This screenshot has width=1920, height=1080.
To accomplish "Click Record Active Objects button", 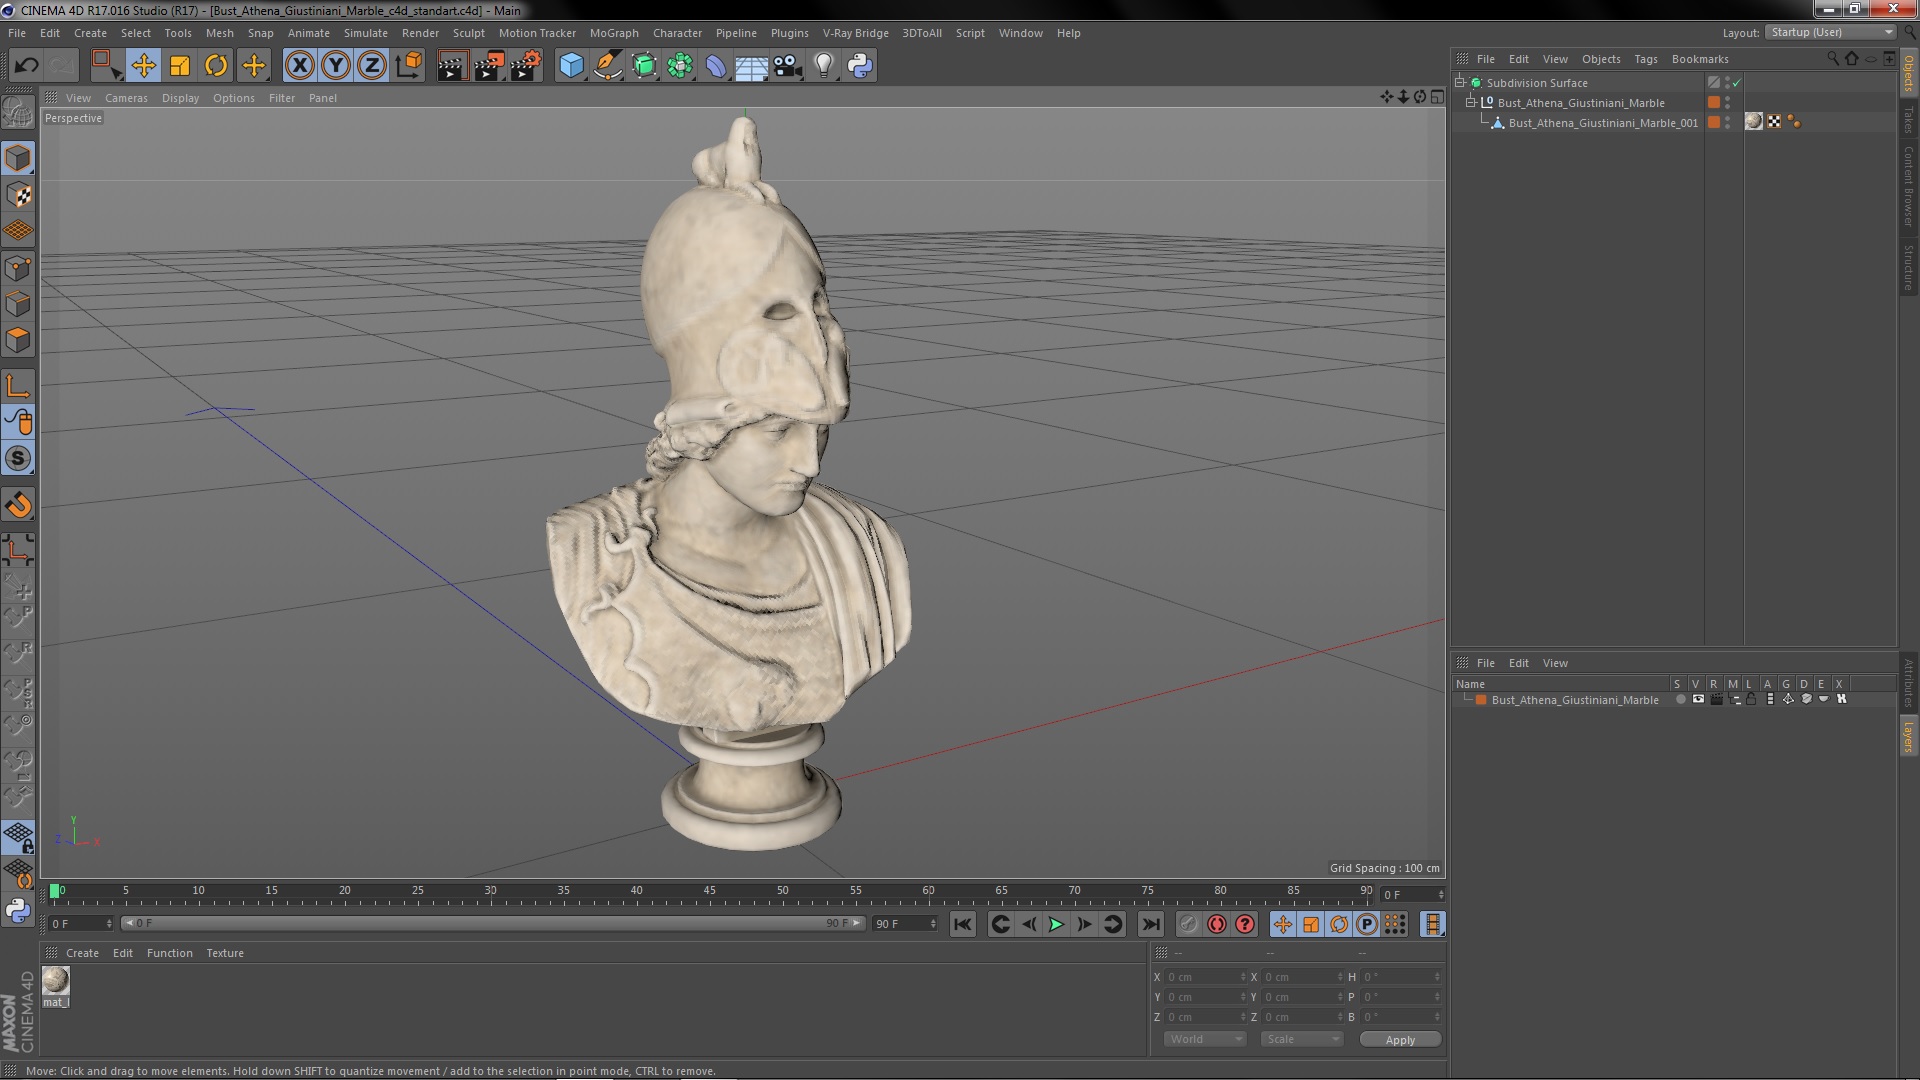I will click(x=1188, y=924).
